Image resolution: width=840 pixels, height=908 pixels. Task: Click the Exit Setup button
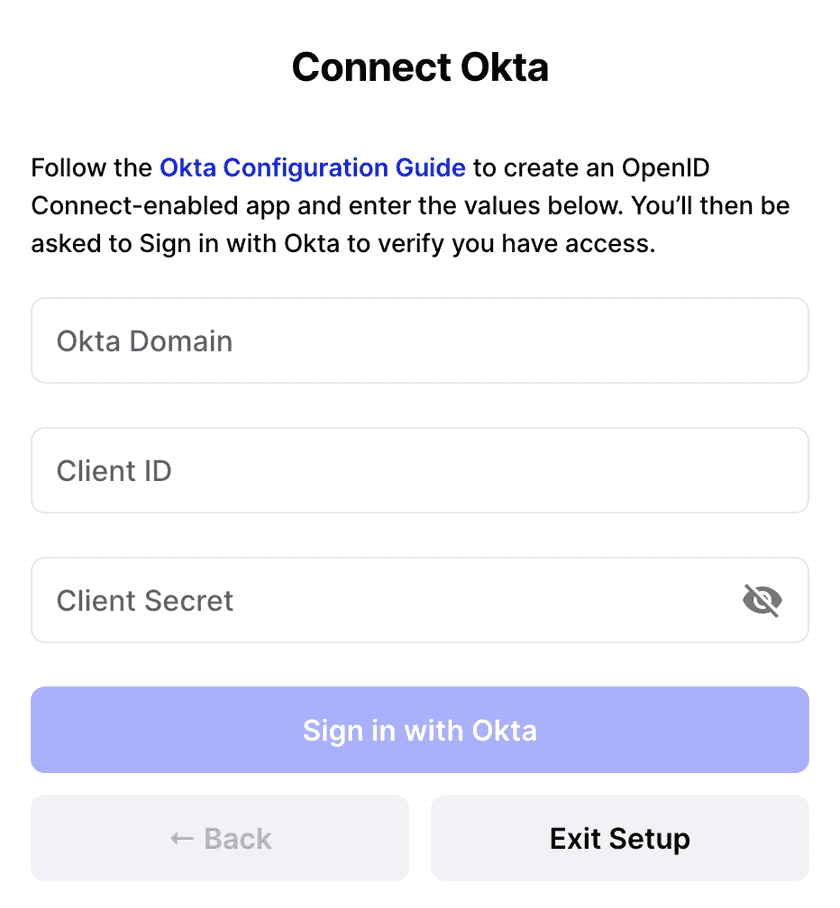[619, 838]
